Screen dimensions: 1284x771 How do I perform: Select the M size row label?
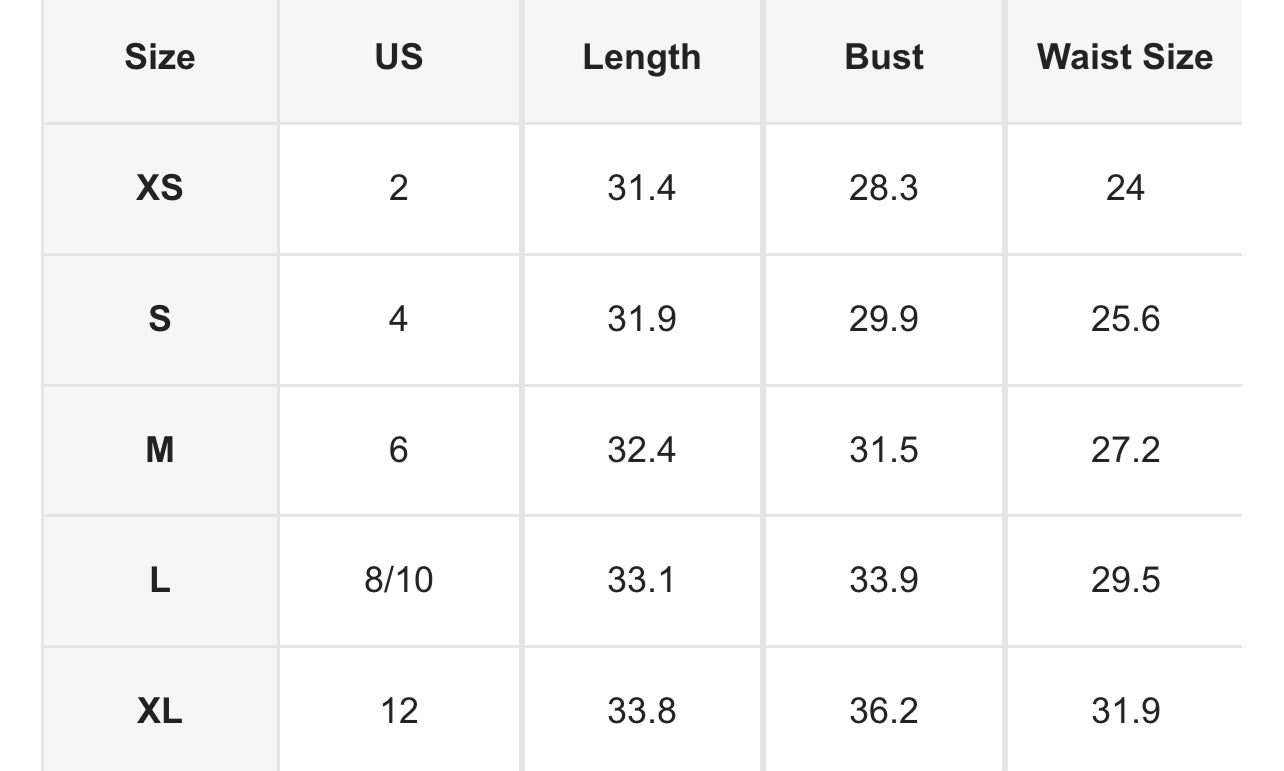[x=160, y=450]
